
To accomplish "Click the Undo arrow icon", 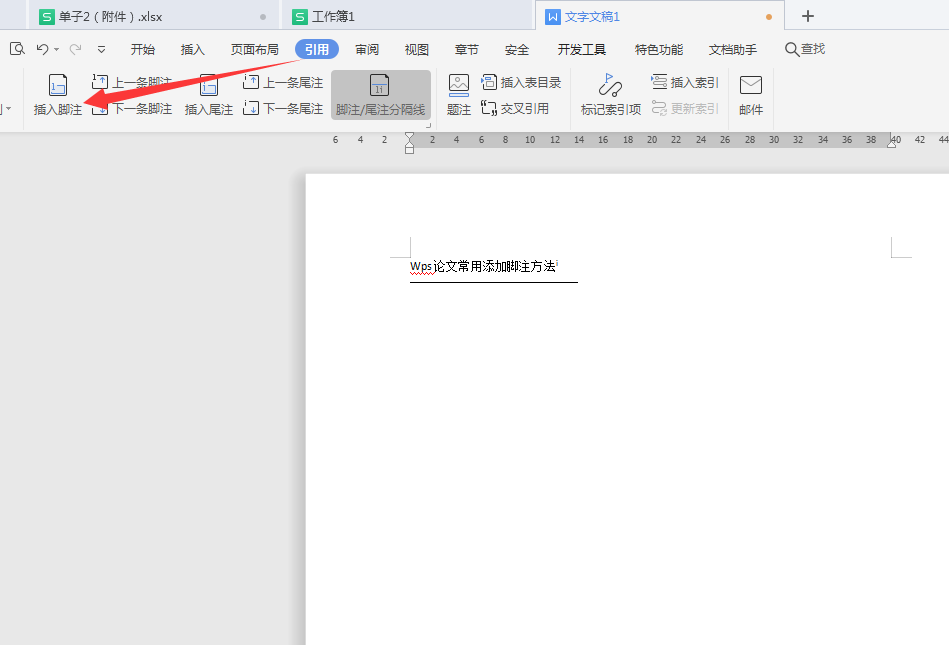I will 42,49.
